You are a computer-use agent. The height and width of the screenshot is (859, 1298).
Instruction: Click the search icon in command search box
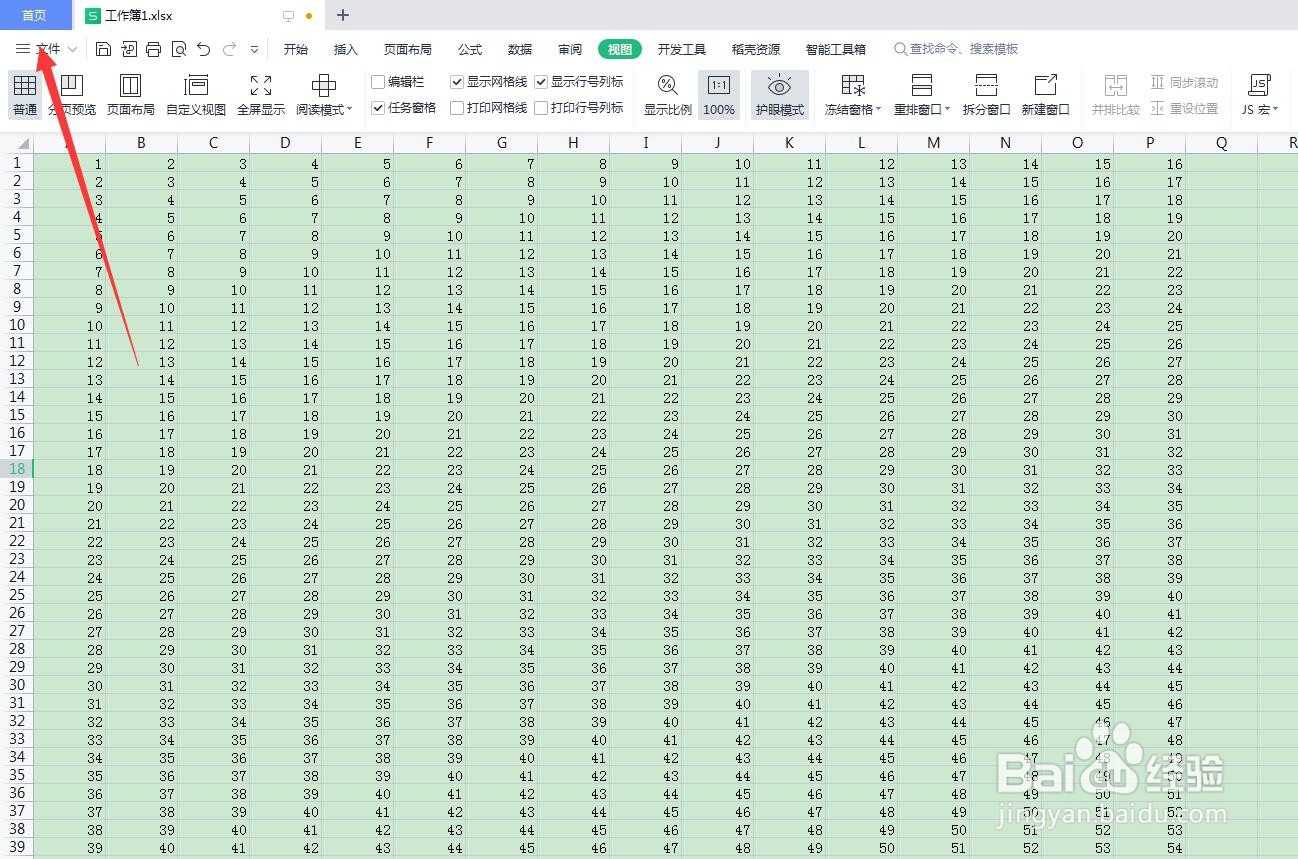point(900,49)
